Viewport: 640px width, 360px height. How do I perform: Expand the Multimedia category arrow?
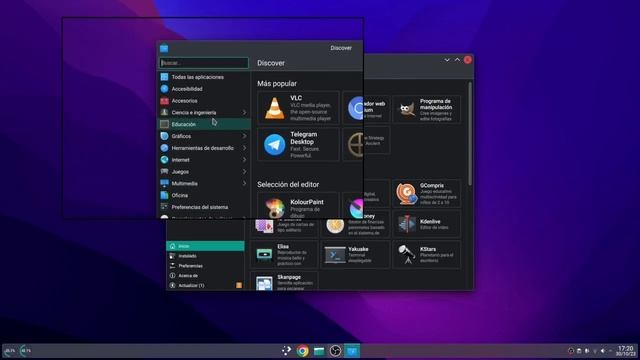click(x=244, y=183)
